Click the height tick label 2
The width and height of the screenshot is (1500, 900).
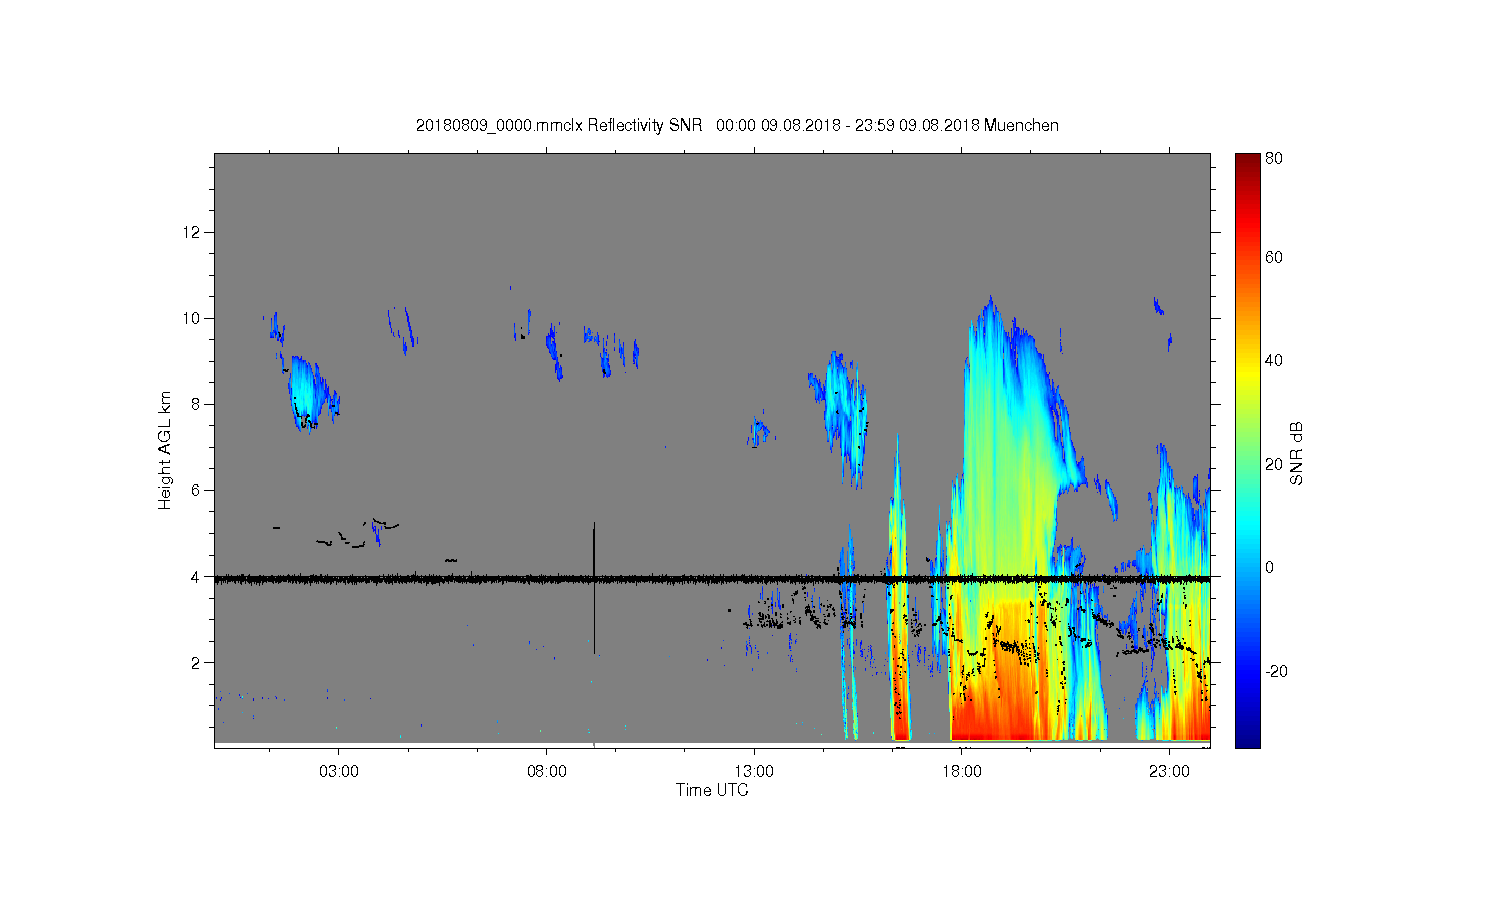(x=196, y=662)
